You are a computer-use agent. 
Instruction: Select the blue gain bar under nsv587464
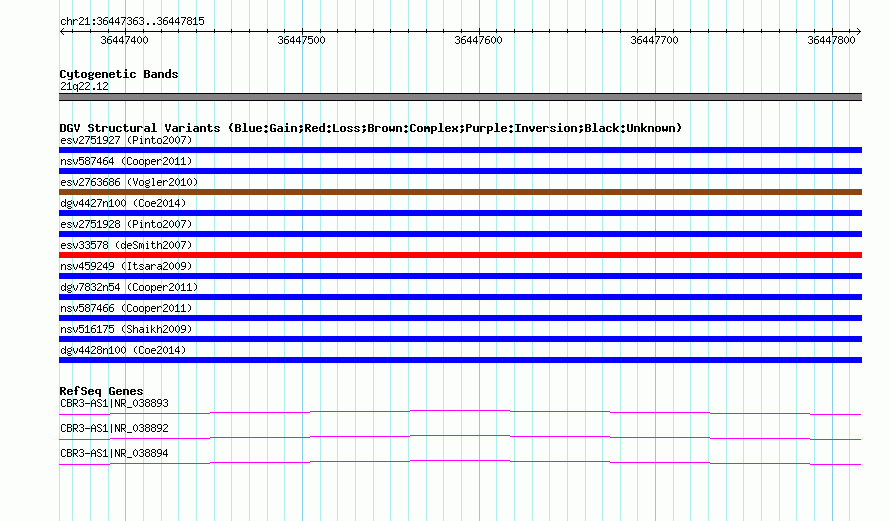[460, 171]
